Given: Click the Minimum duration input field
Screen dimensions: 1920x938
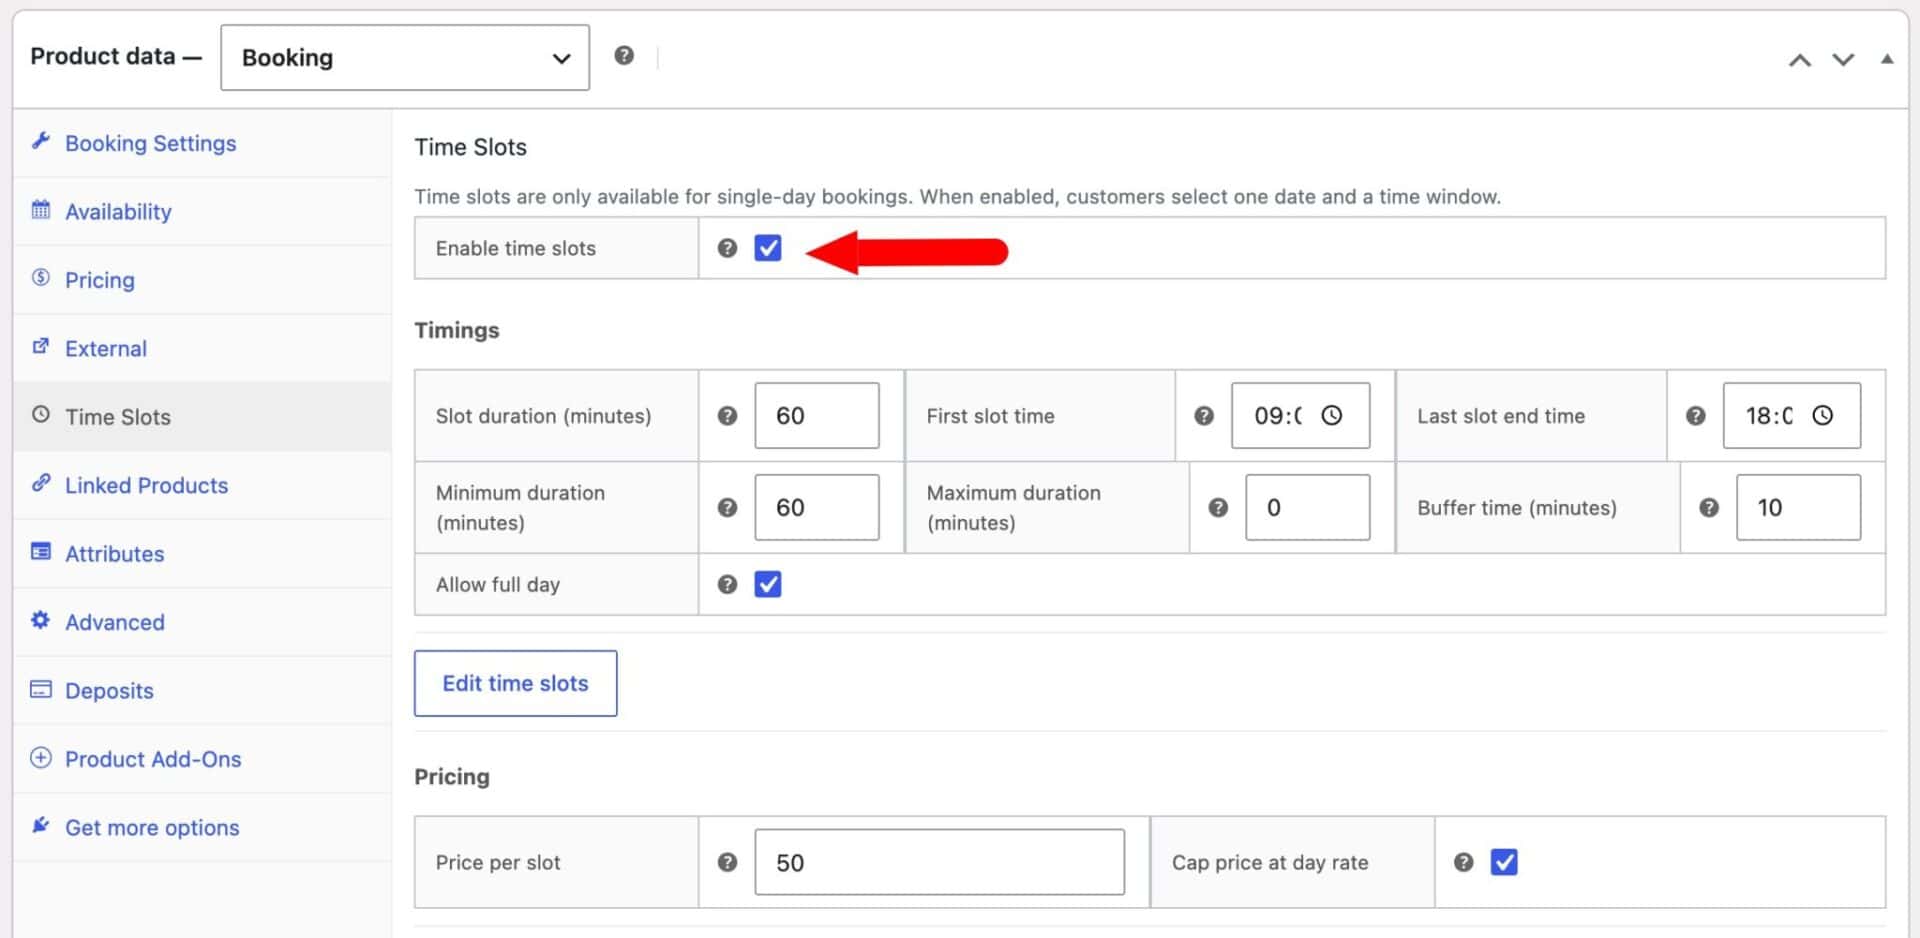Looking at the screenshot, I should click(817, 508).
